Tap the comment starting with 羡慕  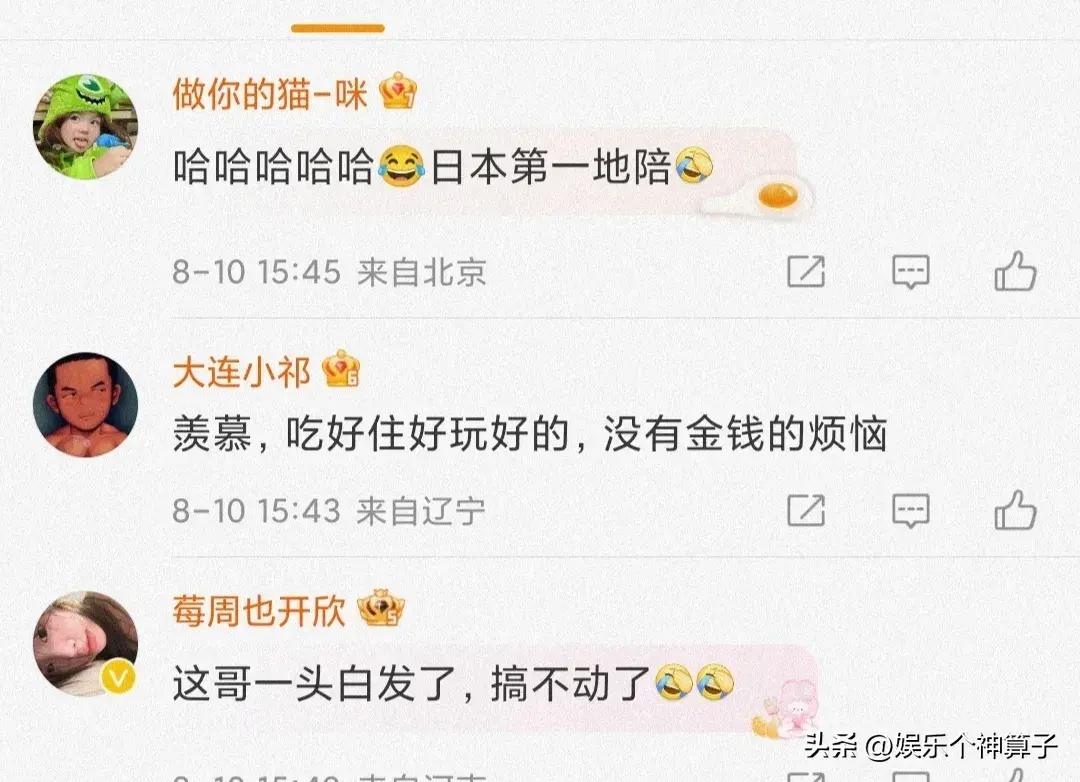tap(530, 434)
